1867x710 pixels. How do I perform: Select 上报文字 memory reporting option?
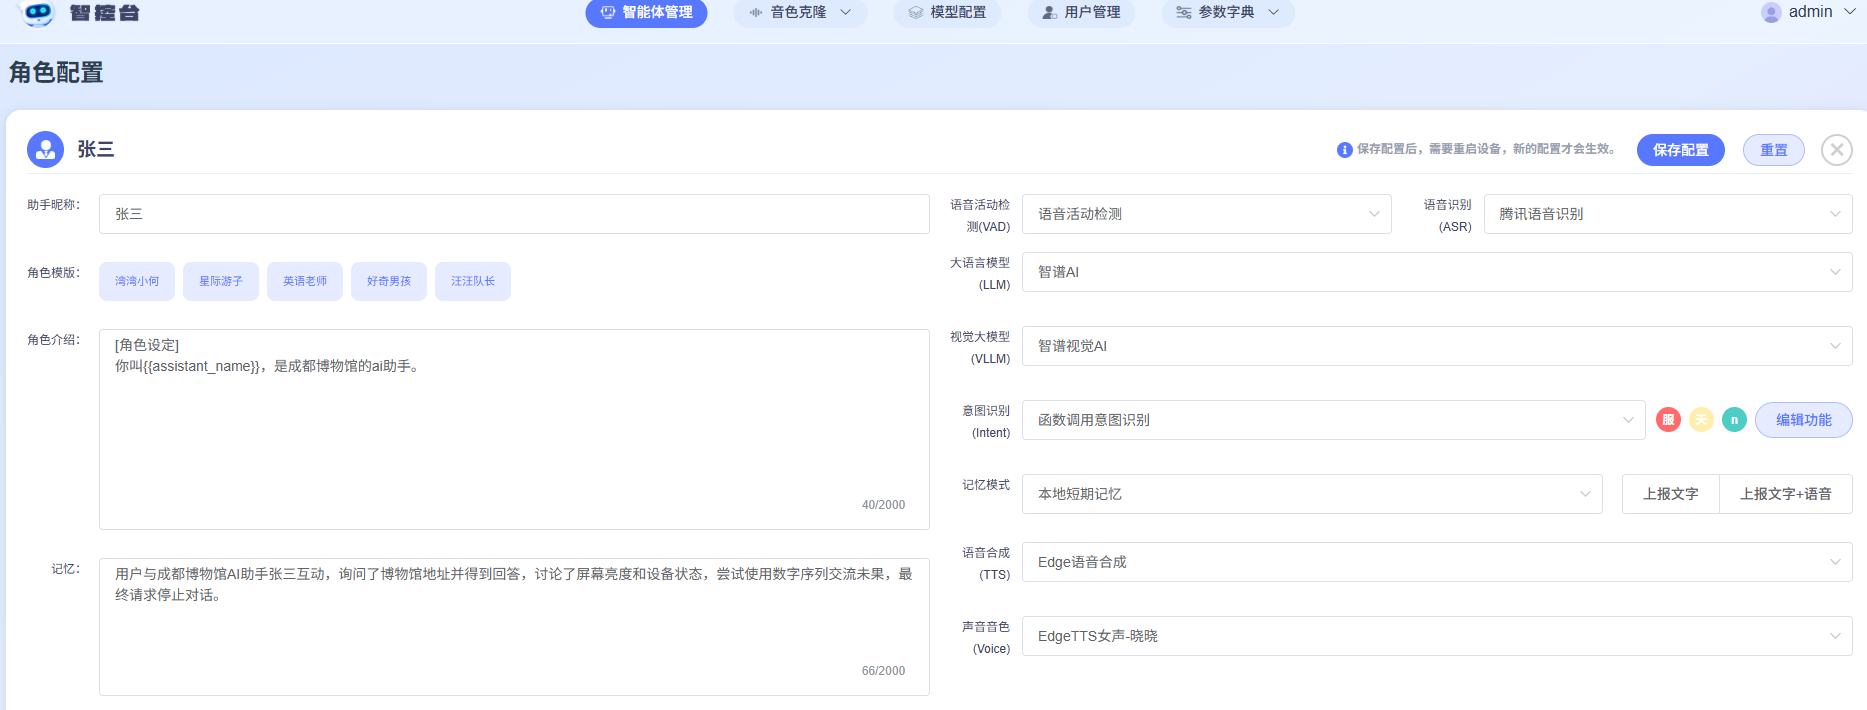coord(1670,494)
